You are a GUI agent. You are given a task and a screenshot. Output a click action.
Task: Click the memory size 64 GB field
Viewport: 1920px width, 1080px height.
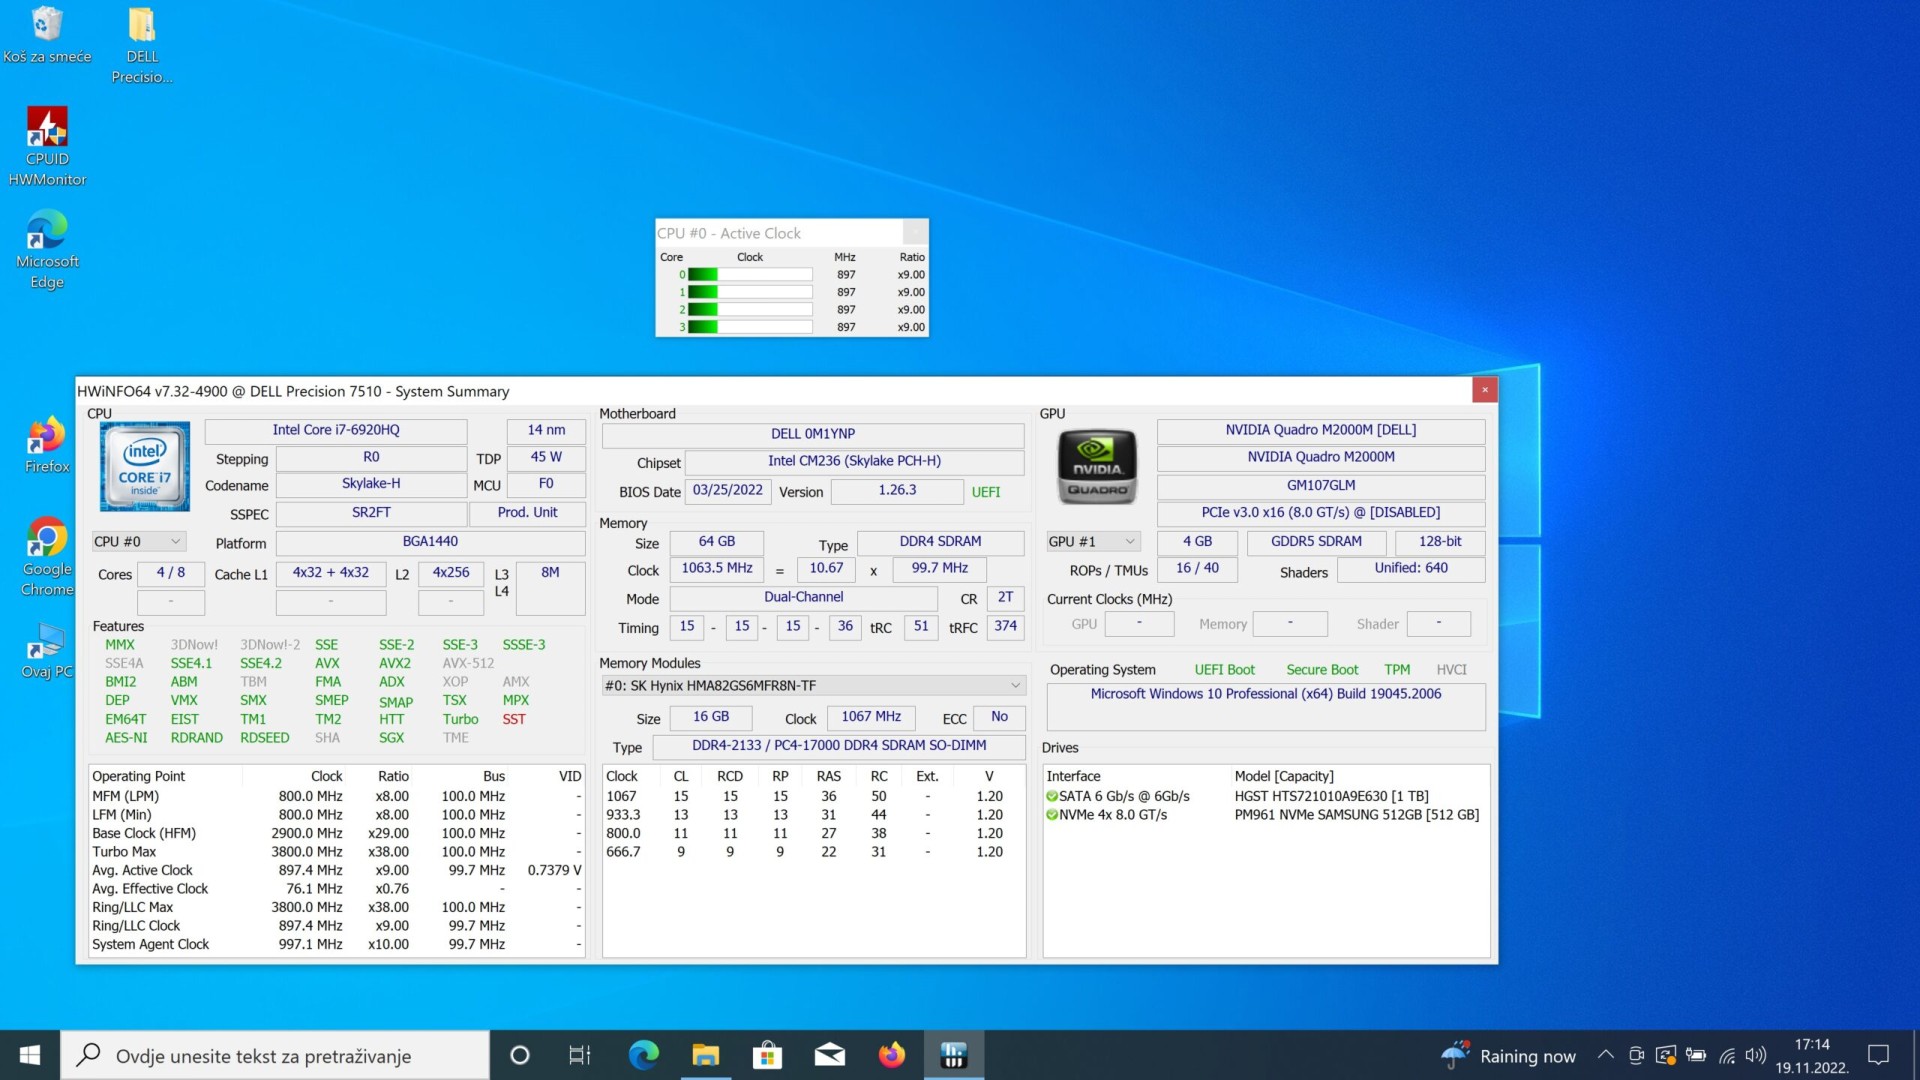716,541
